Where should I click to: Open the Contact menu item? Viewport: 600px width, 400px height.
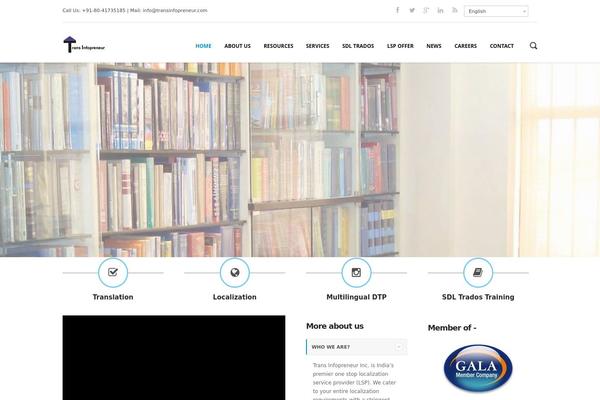tap(501, 46)
